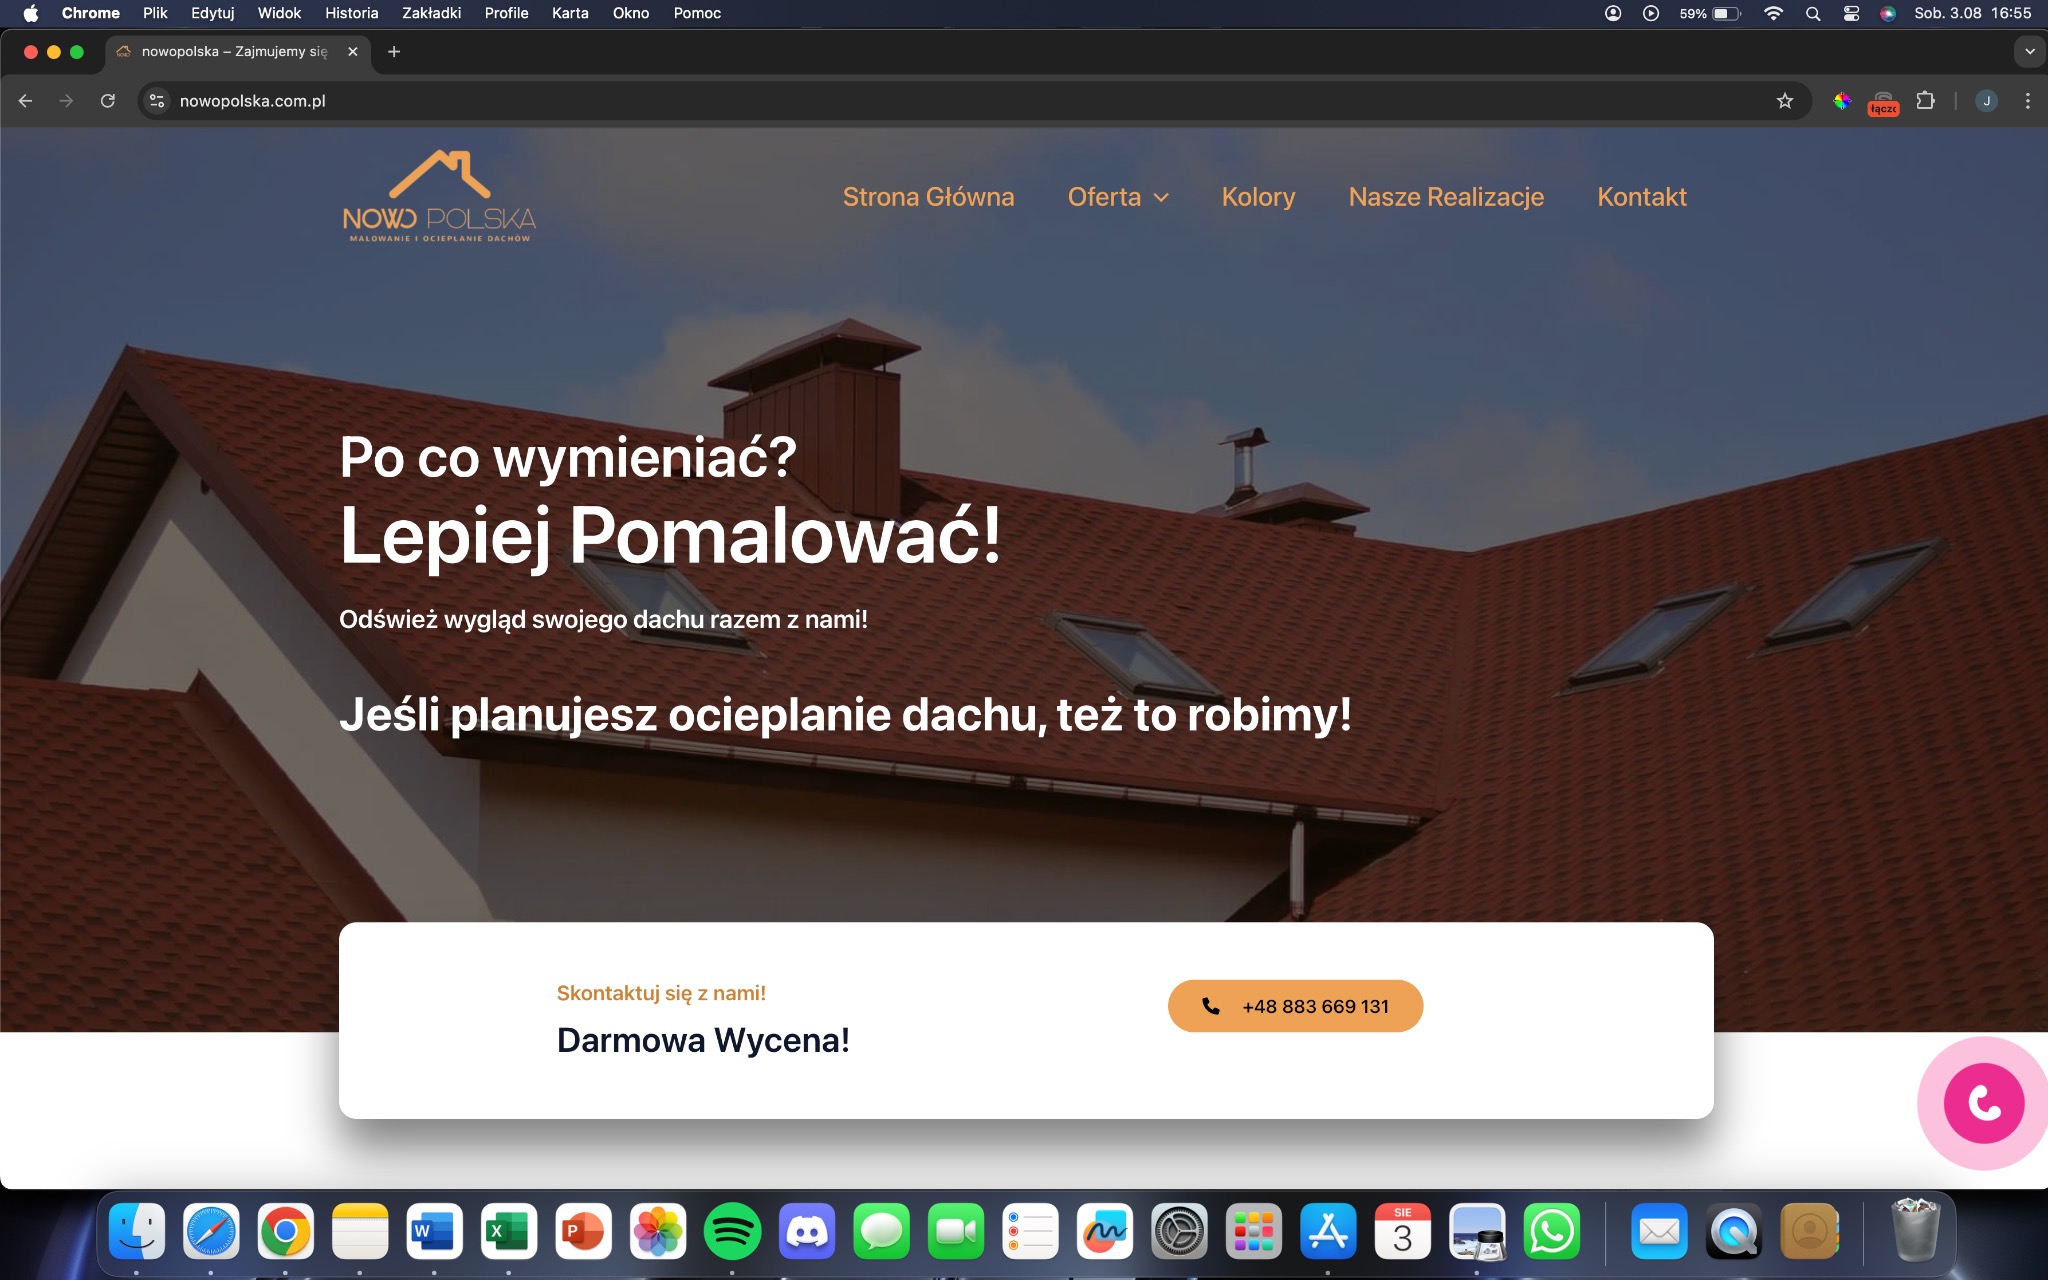Open the pink floating call widget
The image size is (2048, 1280).
[x=1983, y=1103]
